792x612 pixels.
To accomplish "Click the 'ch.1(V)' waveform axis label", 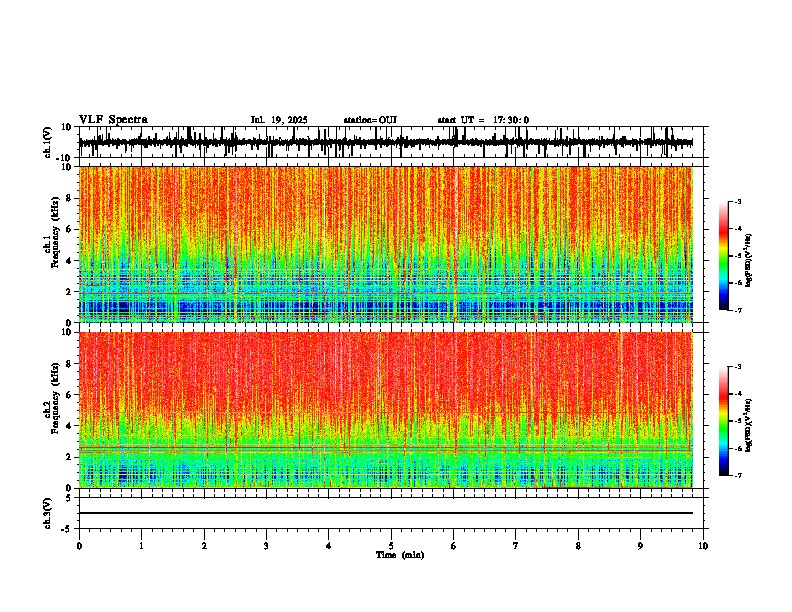I will coord(48,142).
